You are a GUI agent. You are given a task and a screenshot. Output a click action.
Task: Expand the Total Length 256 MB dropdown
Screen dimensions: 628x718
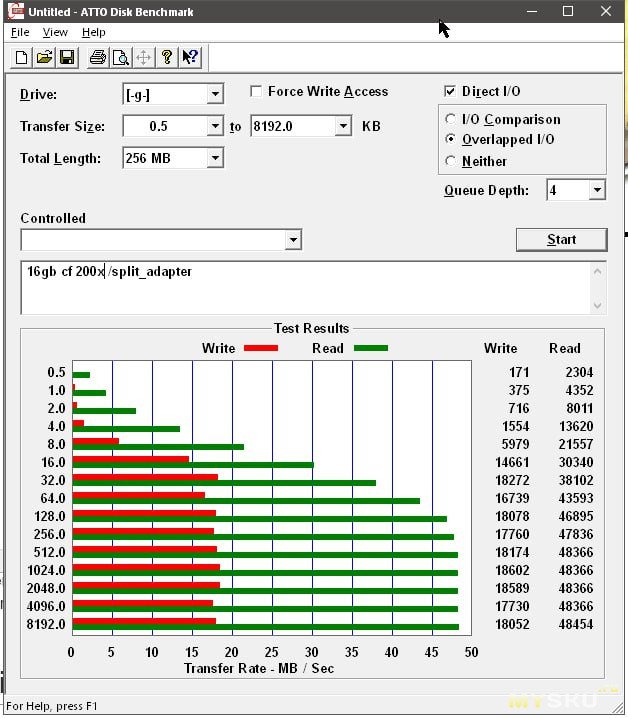coord(215,158)
